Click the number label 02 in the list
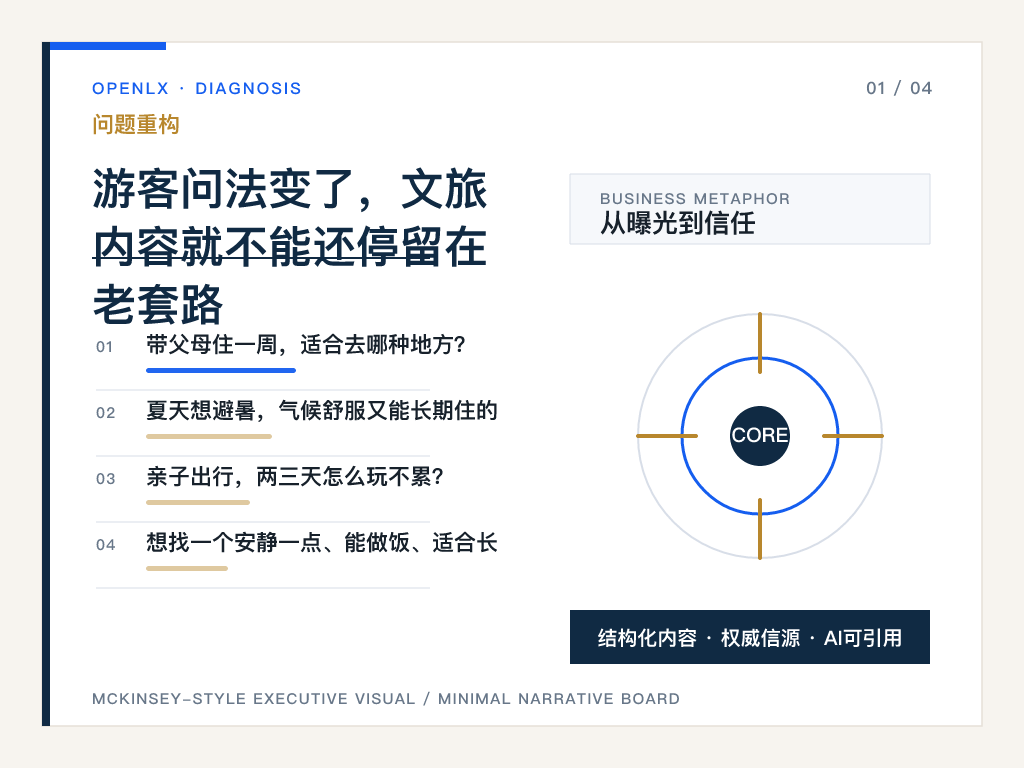1024x768 pixels. pyautogui.click(x=105, y=413)
